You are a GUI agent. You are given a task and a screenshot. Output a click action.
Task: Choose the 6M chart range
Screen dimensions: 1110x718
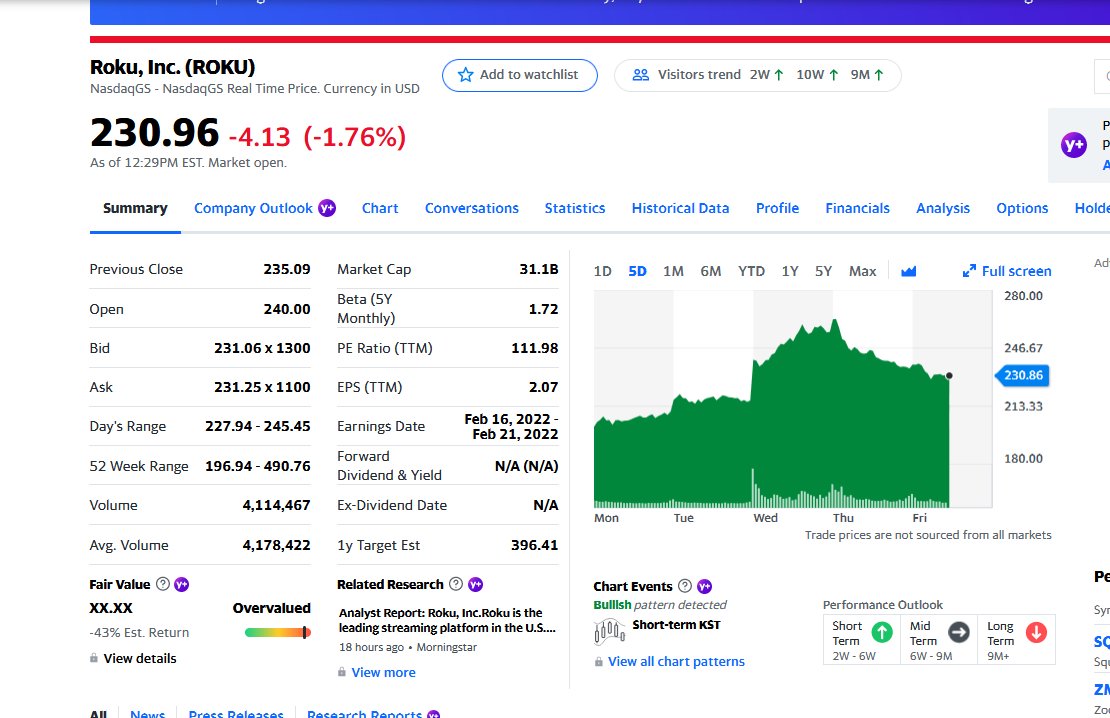click(x=711, y=271)
